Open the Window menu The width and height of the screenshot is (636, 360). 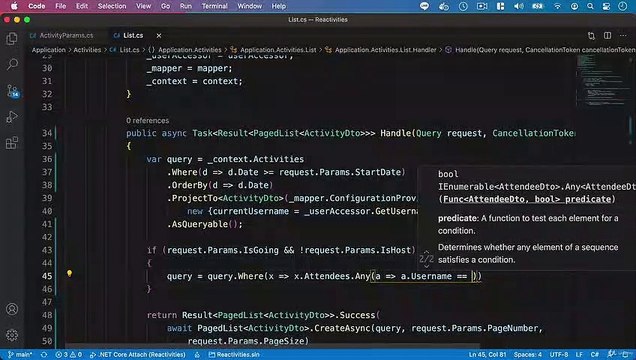[x=249, y=6]
